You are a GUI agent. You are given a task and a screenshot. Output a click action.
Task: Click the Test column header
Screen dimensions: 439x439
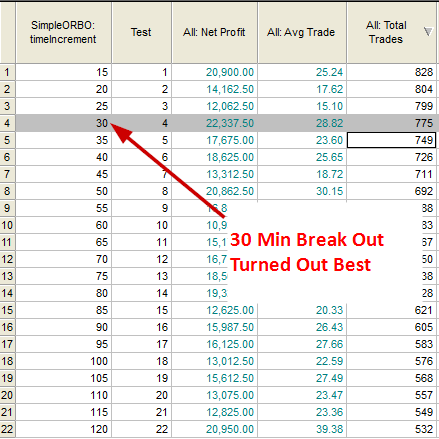pos(141,32)
